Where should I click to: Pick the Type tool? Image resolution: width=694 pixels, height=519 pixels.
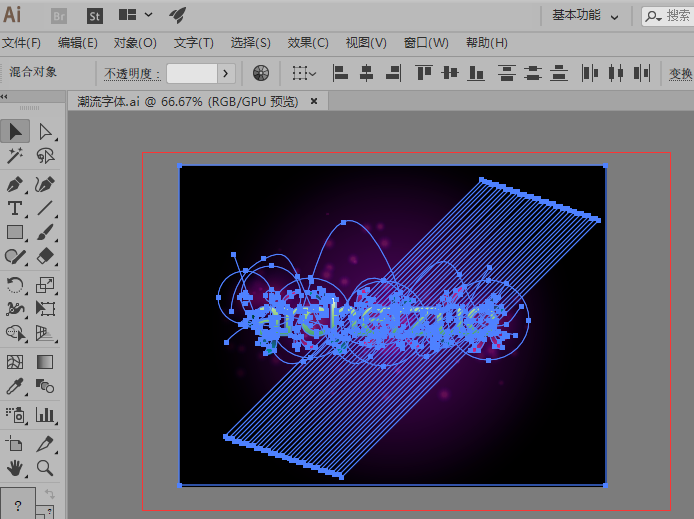pyautogui.click(x=15, y=208)
